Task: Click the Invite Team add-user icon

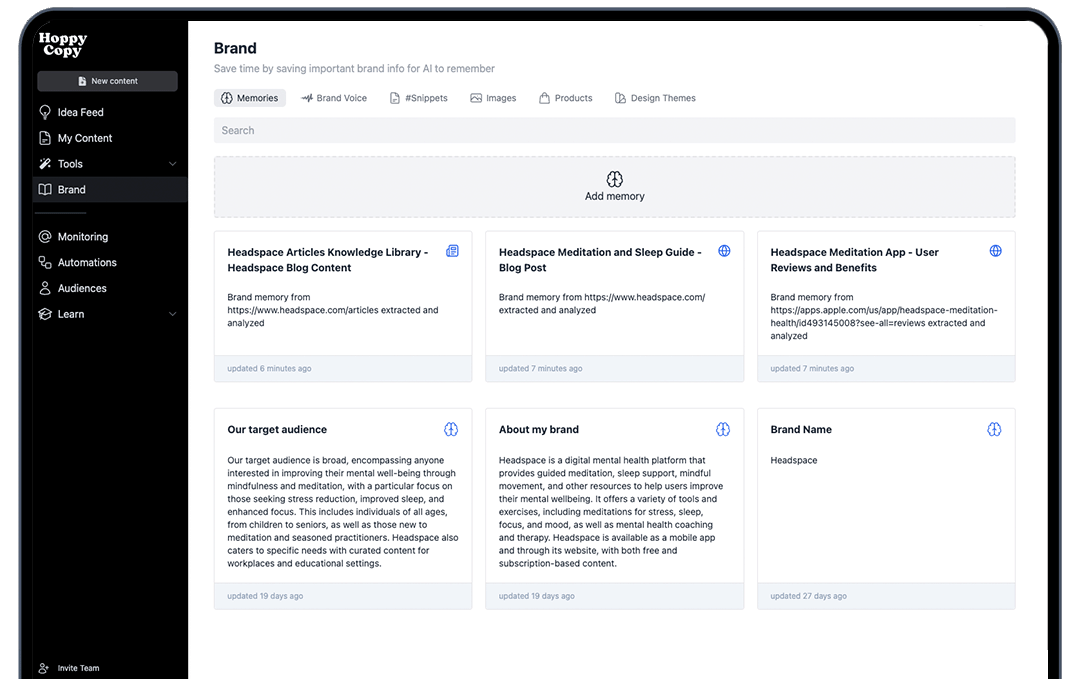Action: 44,668
